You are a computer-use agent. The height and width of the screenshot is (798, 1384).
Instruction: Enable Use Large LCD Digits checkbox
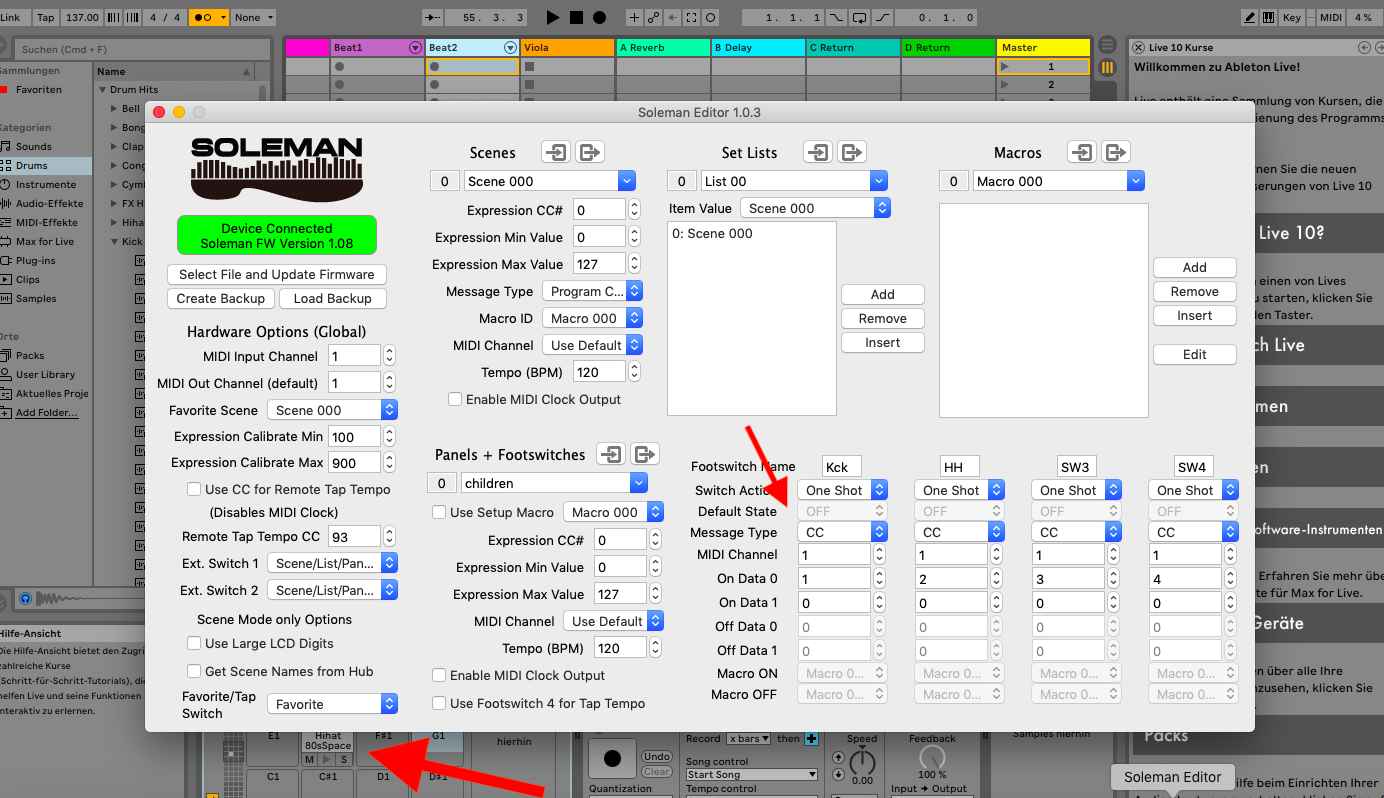[x=194, y=643]
